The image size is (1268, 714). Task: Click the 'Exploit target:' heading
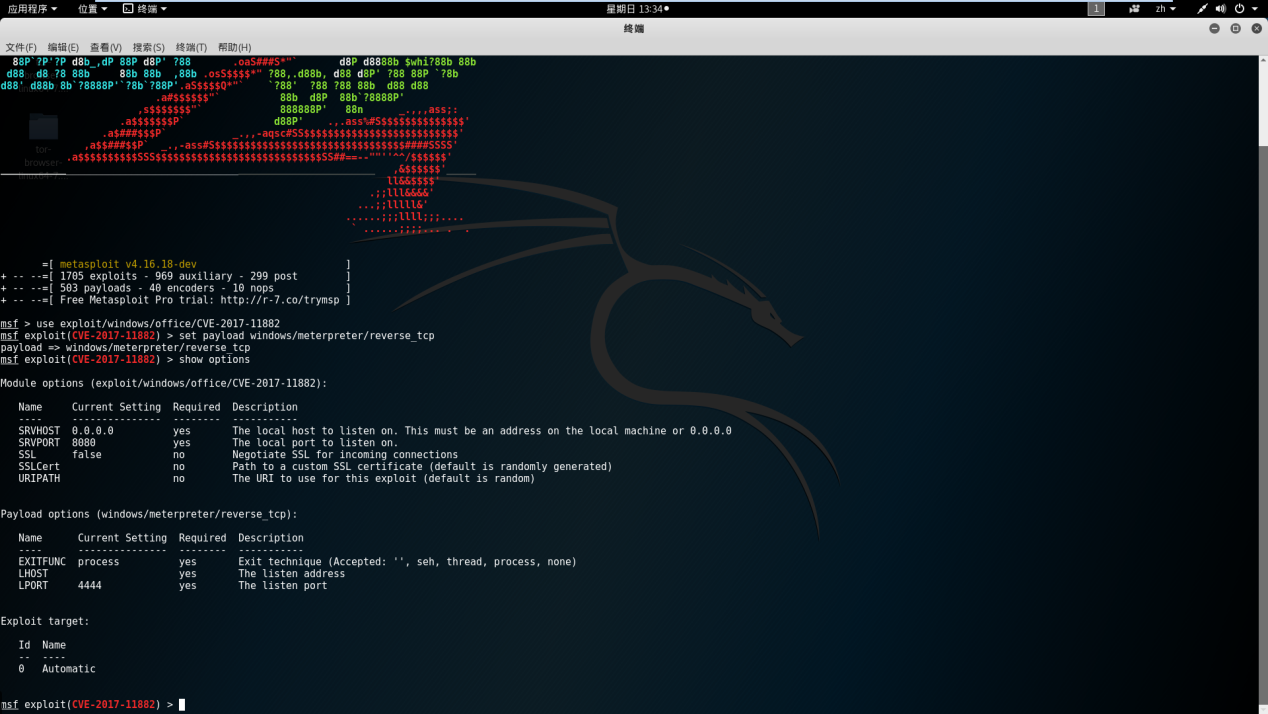45,621
